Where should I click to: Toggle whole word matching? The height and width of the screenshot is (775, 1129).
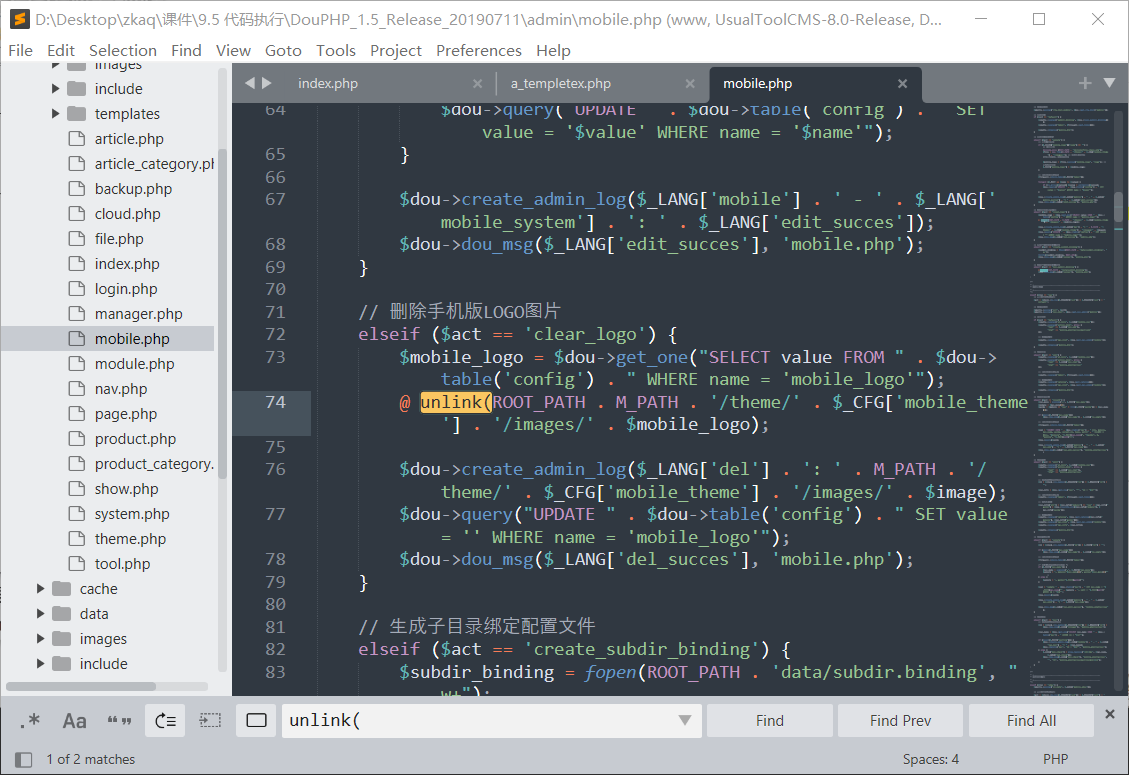(x=120, y=720)
